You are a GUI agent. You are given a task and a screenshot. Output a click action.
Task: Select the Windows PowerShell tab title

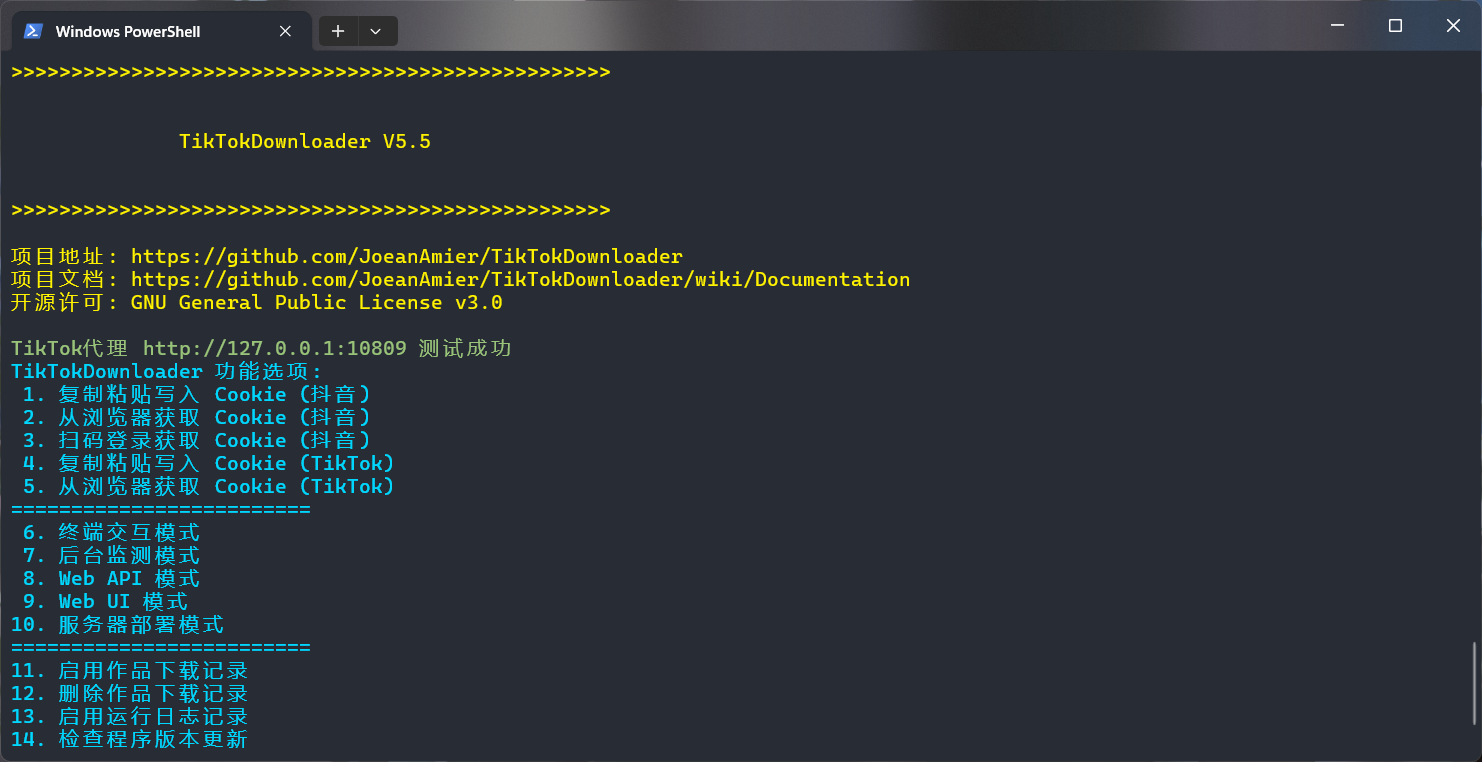coord(128,32)
